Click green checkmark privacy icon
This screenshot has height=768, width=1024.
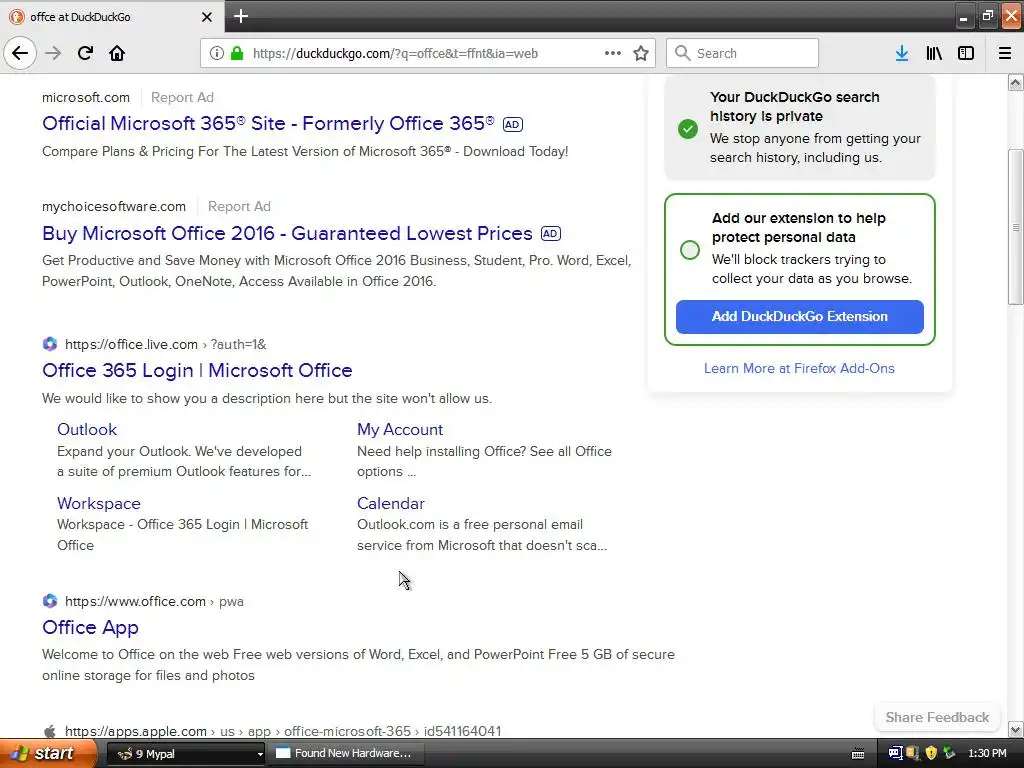[x=688, y=129]
